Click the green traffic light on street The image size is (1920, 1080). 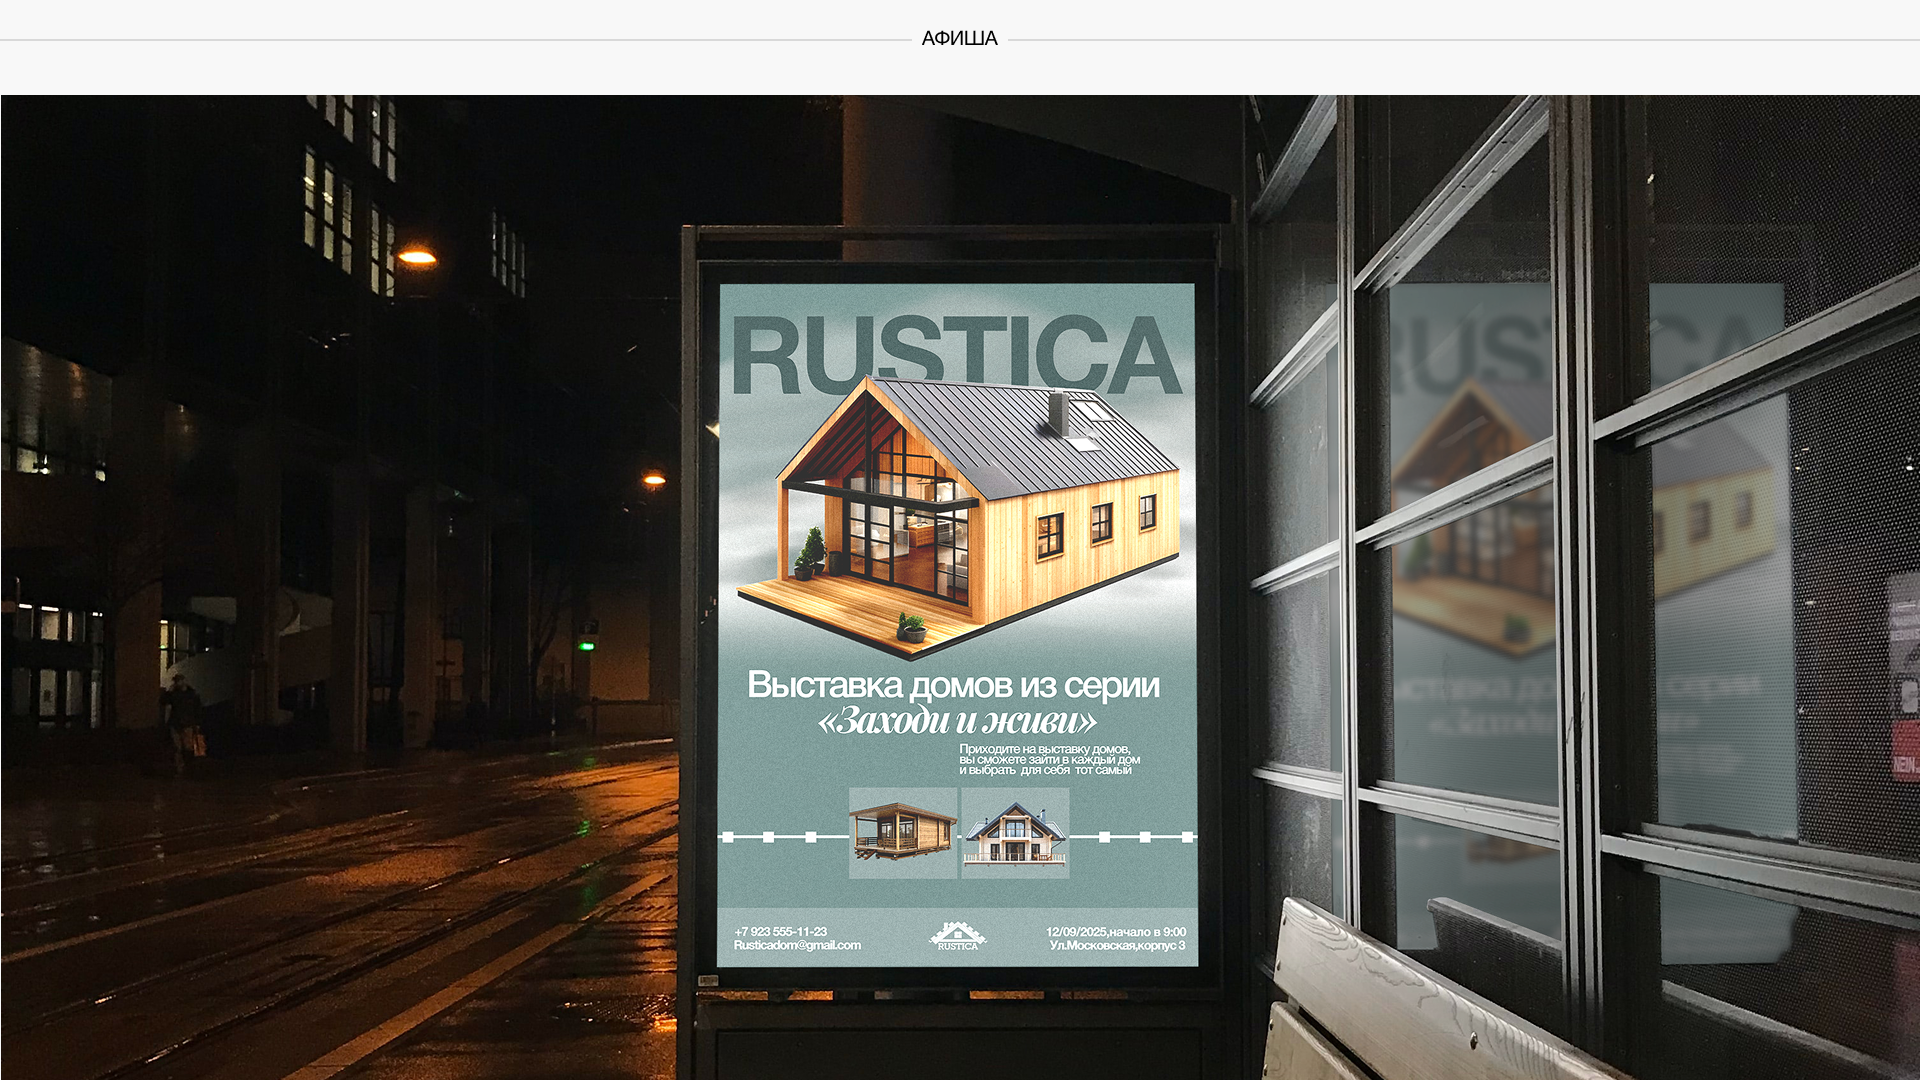[587, 646]
